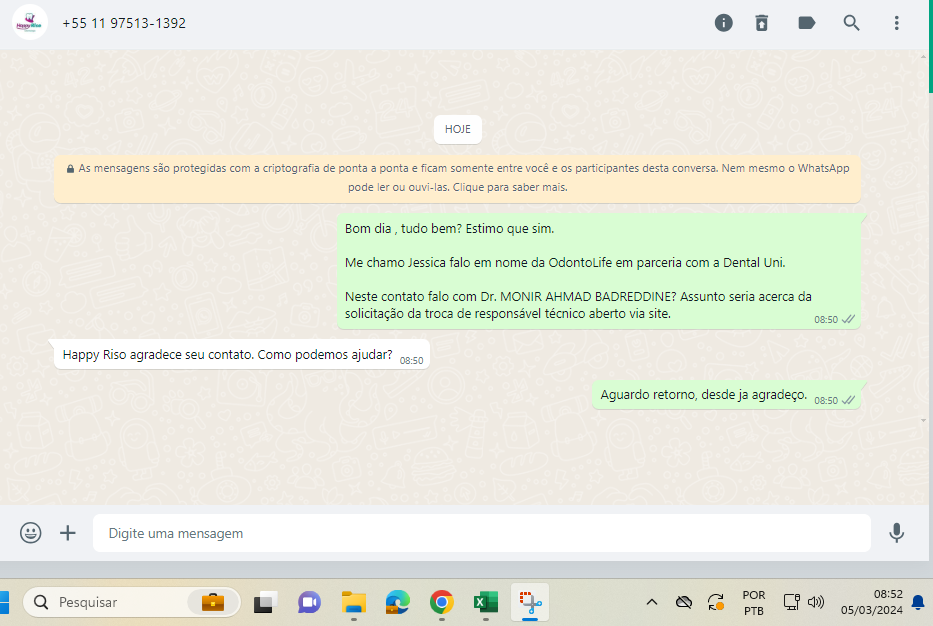Open the volume speaker tray icon
This screenshot has height=626, width=933.
click(816, 602)
